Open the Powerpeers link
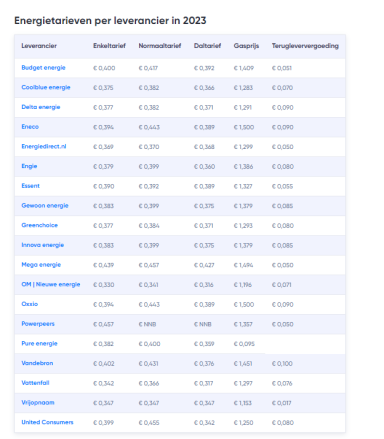Screen dimensions: 384x439 pyautogui.click(x=38, y=324)
